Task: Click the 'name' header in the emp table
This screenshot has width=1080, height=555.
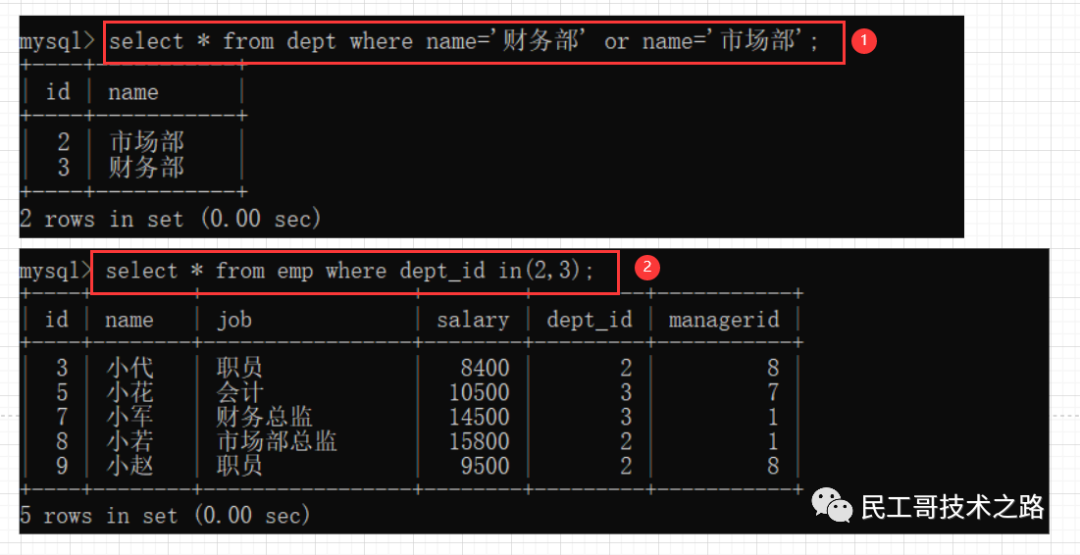Action: (x=129, y=320)
